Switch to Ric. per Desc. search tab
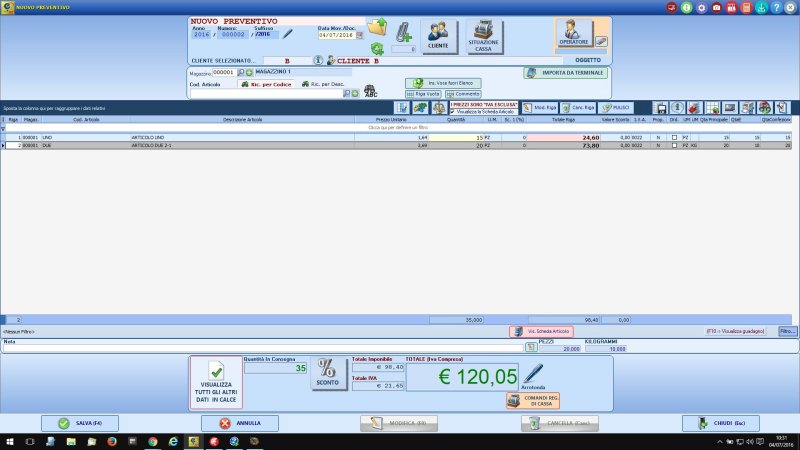This screenshot has height=450, width=800. pos(323,84)
